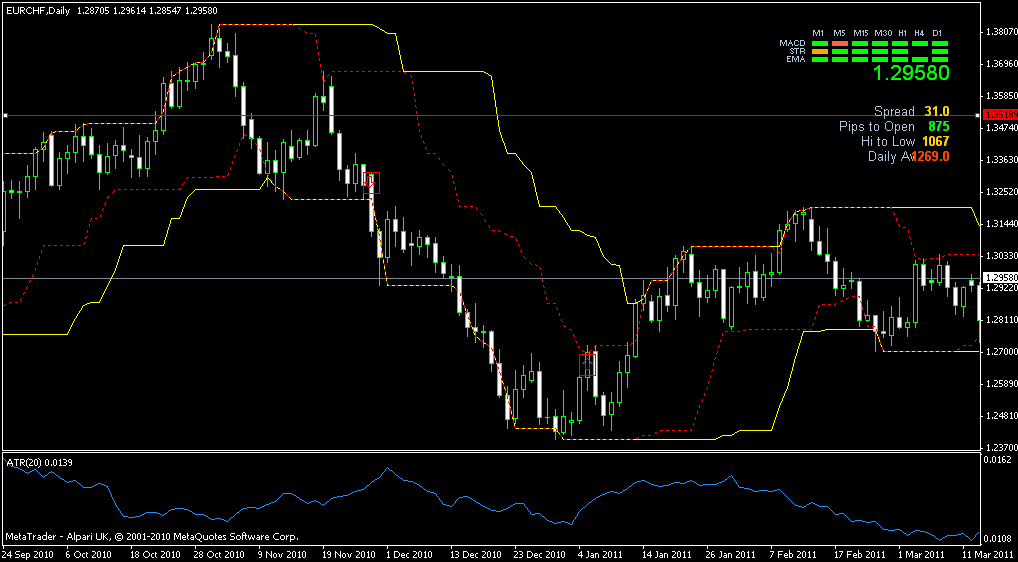
Task: Click the green EMA M5 signal bar
Action: (840, 60)
